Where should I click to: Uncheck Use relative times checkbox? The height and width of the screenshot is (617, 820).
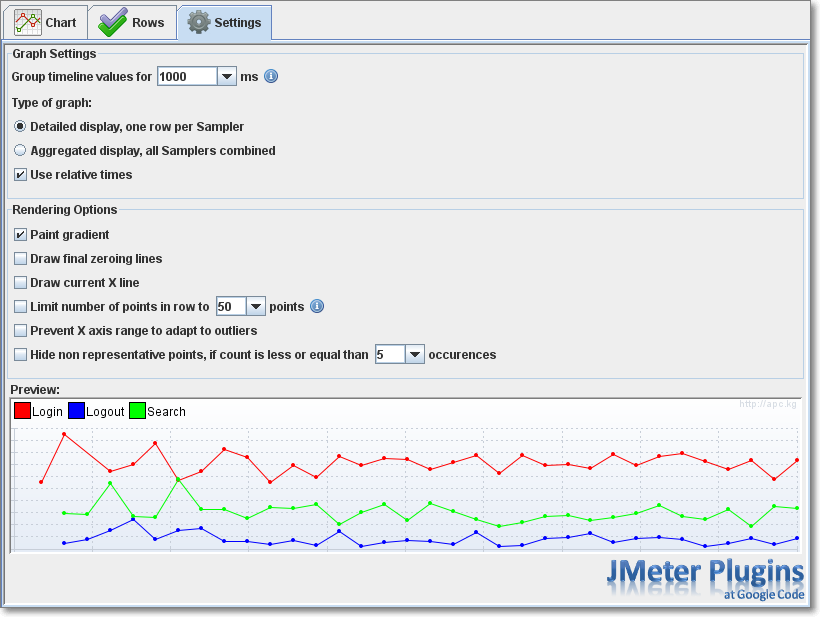point(20,175)
